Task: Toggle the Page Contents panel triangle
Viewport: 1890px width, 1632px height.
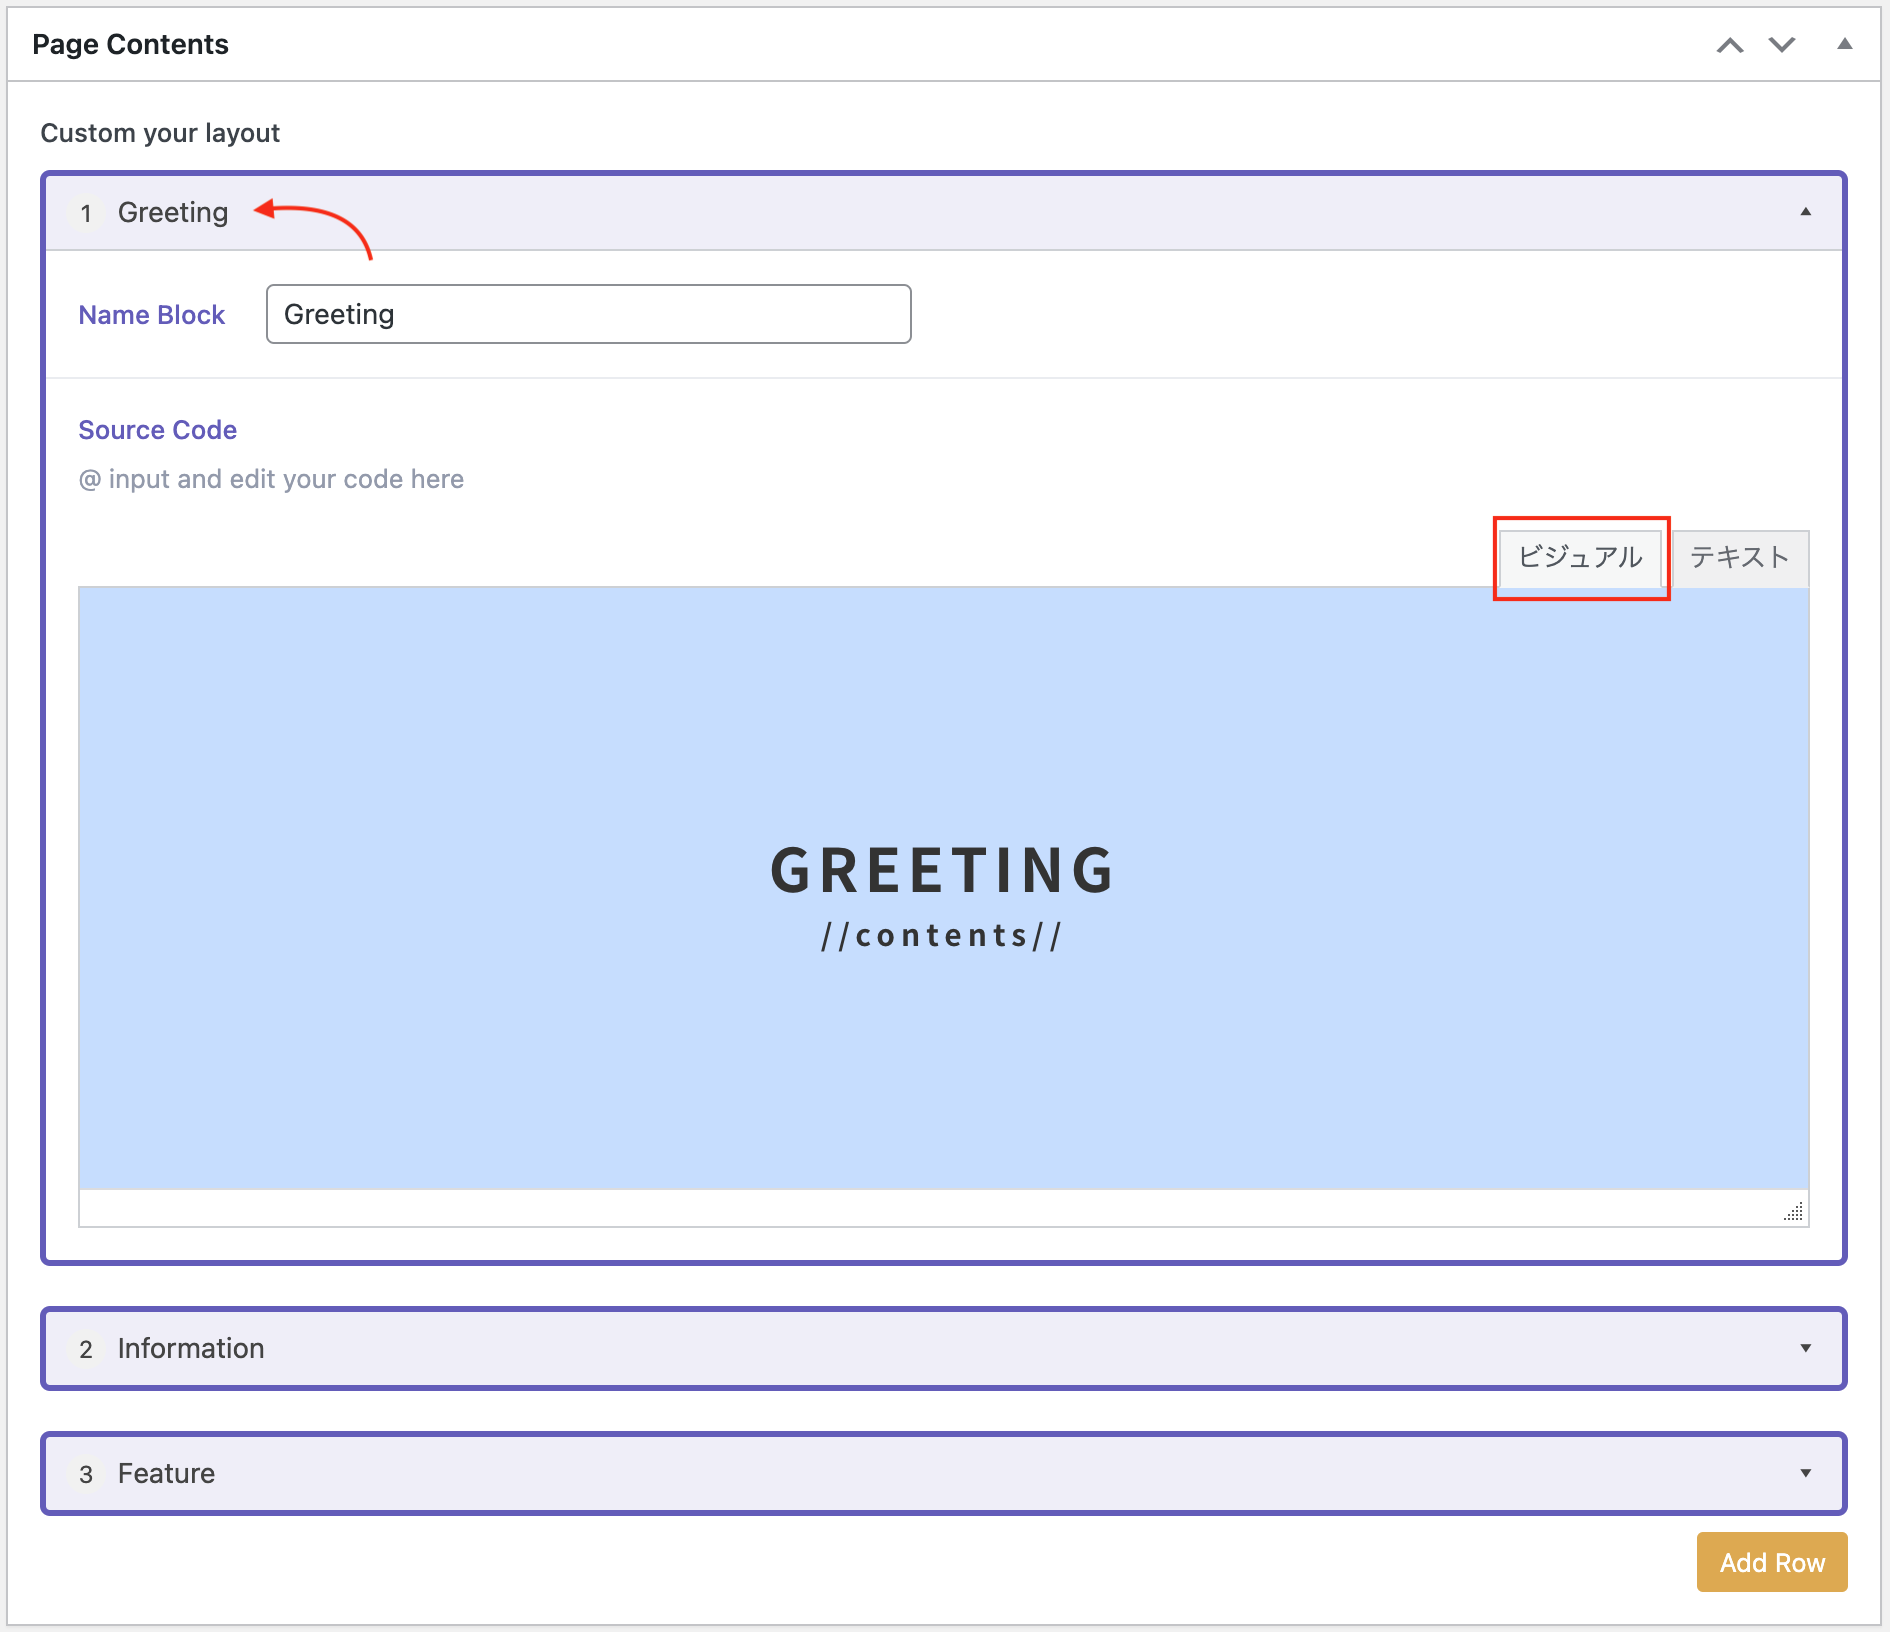Action: 1845,44
